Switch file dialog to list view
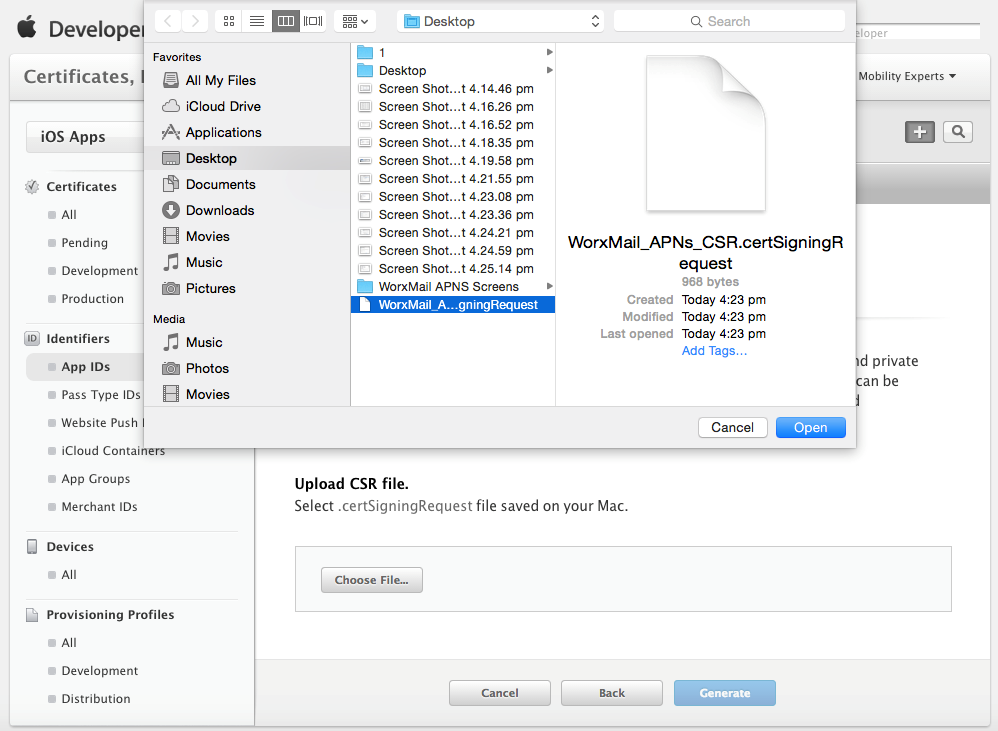 coord(257,21)
